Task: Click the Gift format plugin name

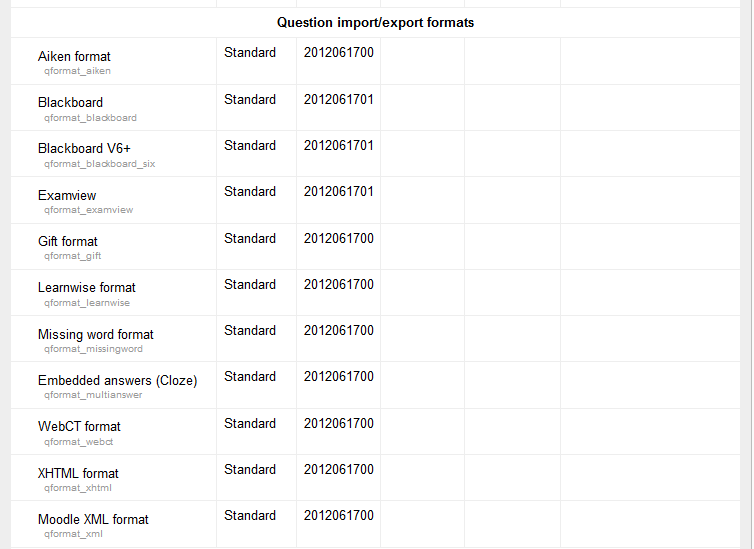Action: point(68,242)
